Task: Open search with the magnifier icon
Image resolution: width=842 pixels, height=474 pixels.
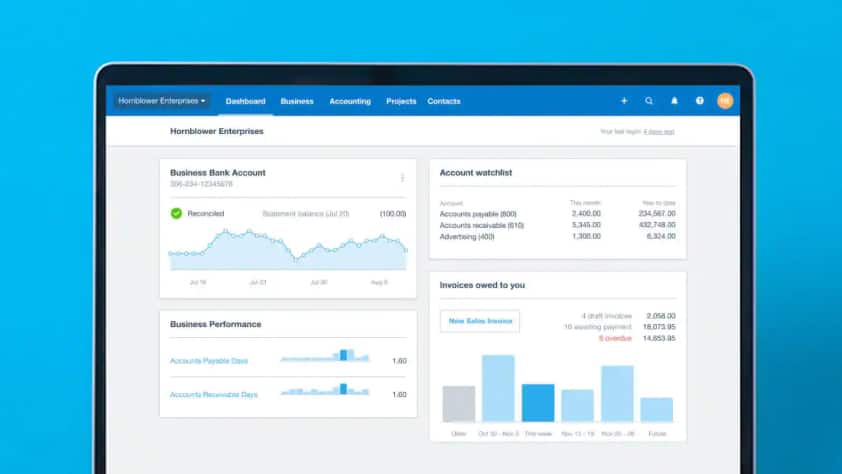Action: click(649, 101)
